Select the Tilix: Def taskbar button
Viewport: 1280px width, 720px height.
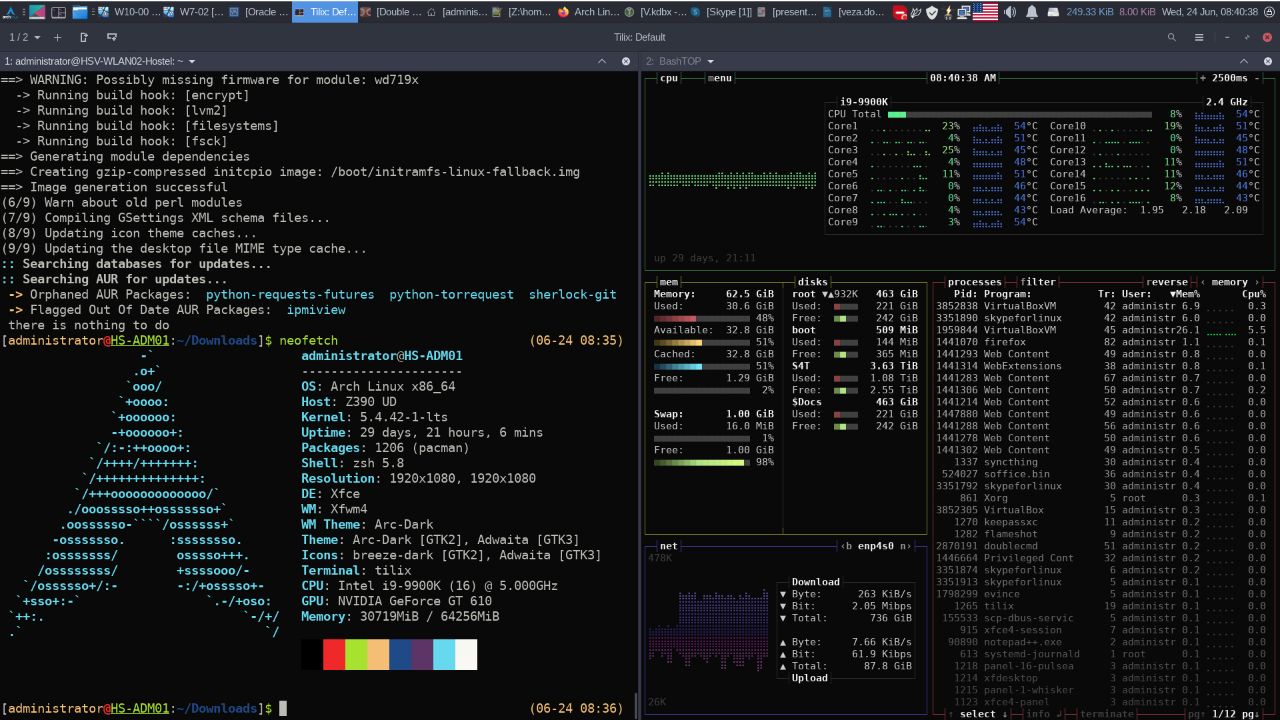[325, 12]
